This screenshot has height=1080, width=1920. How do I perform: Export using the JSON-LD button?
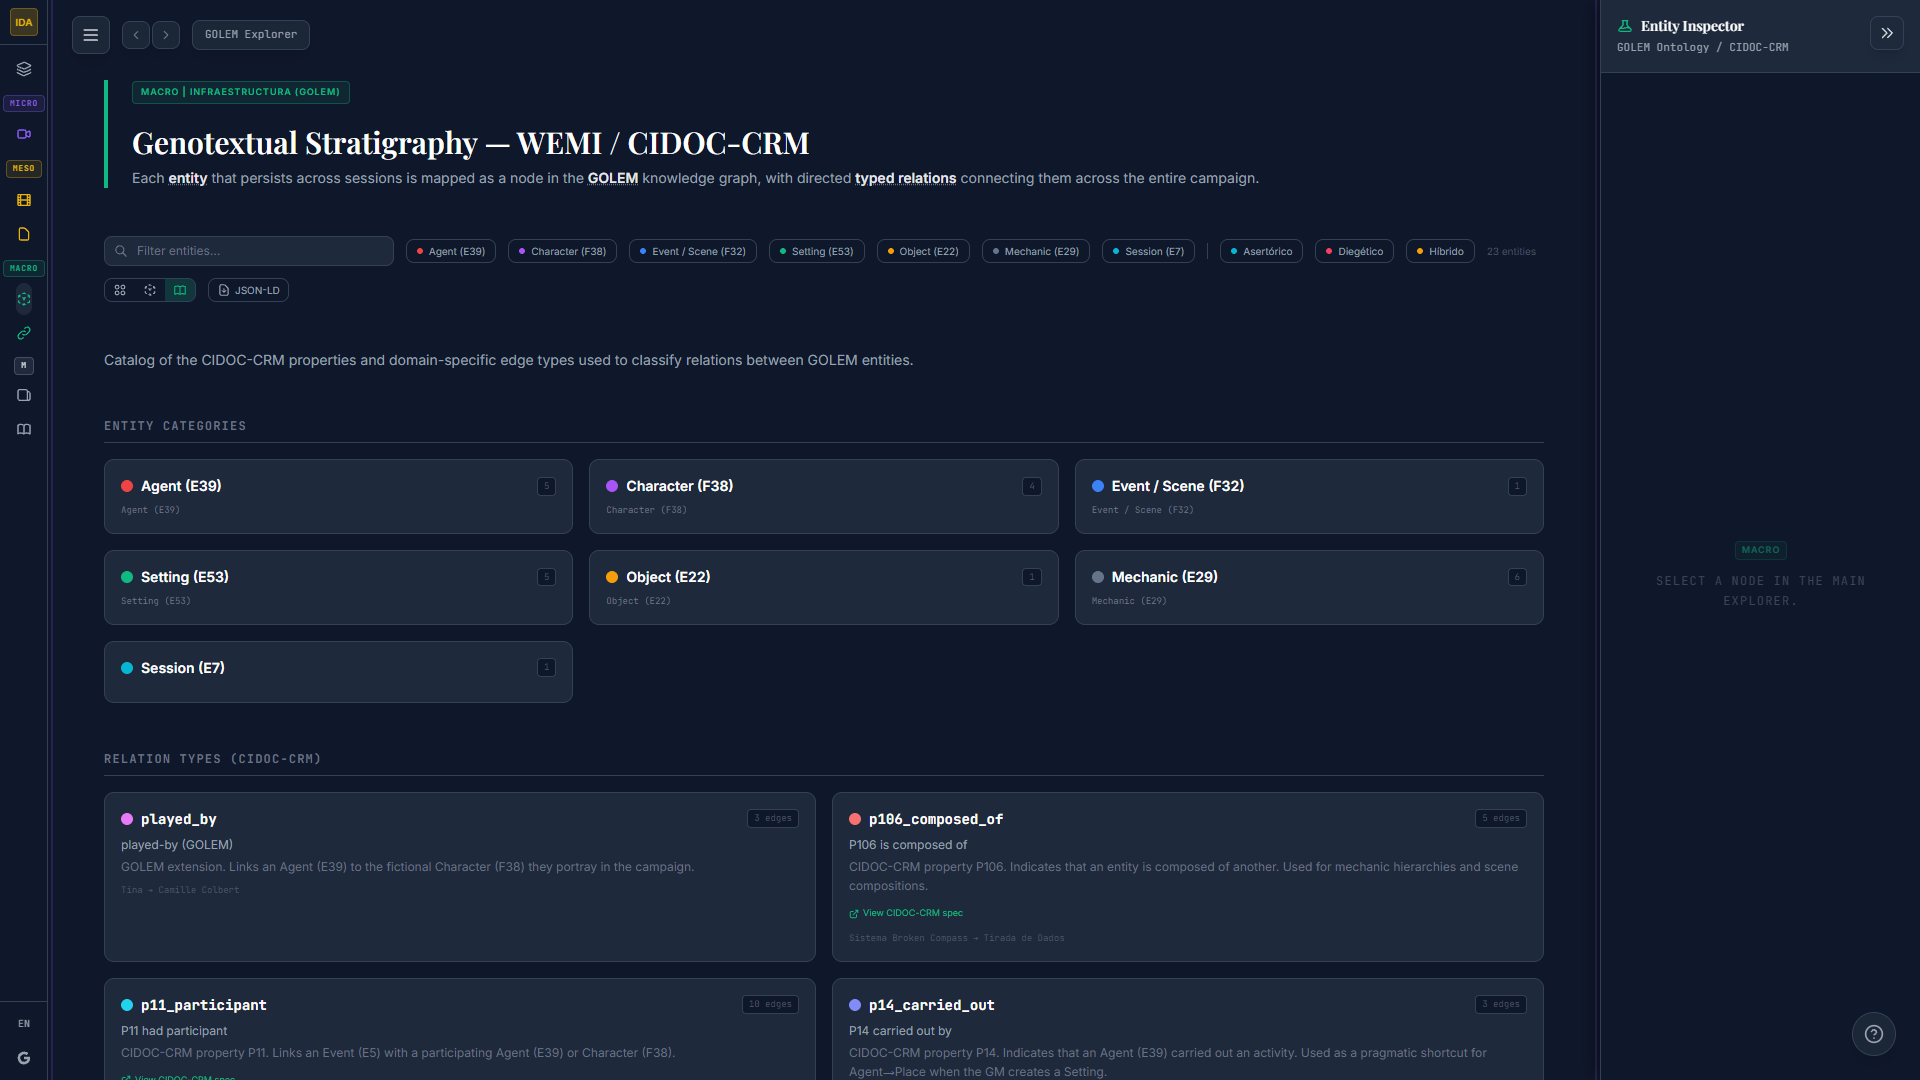[x=248, y=290]
